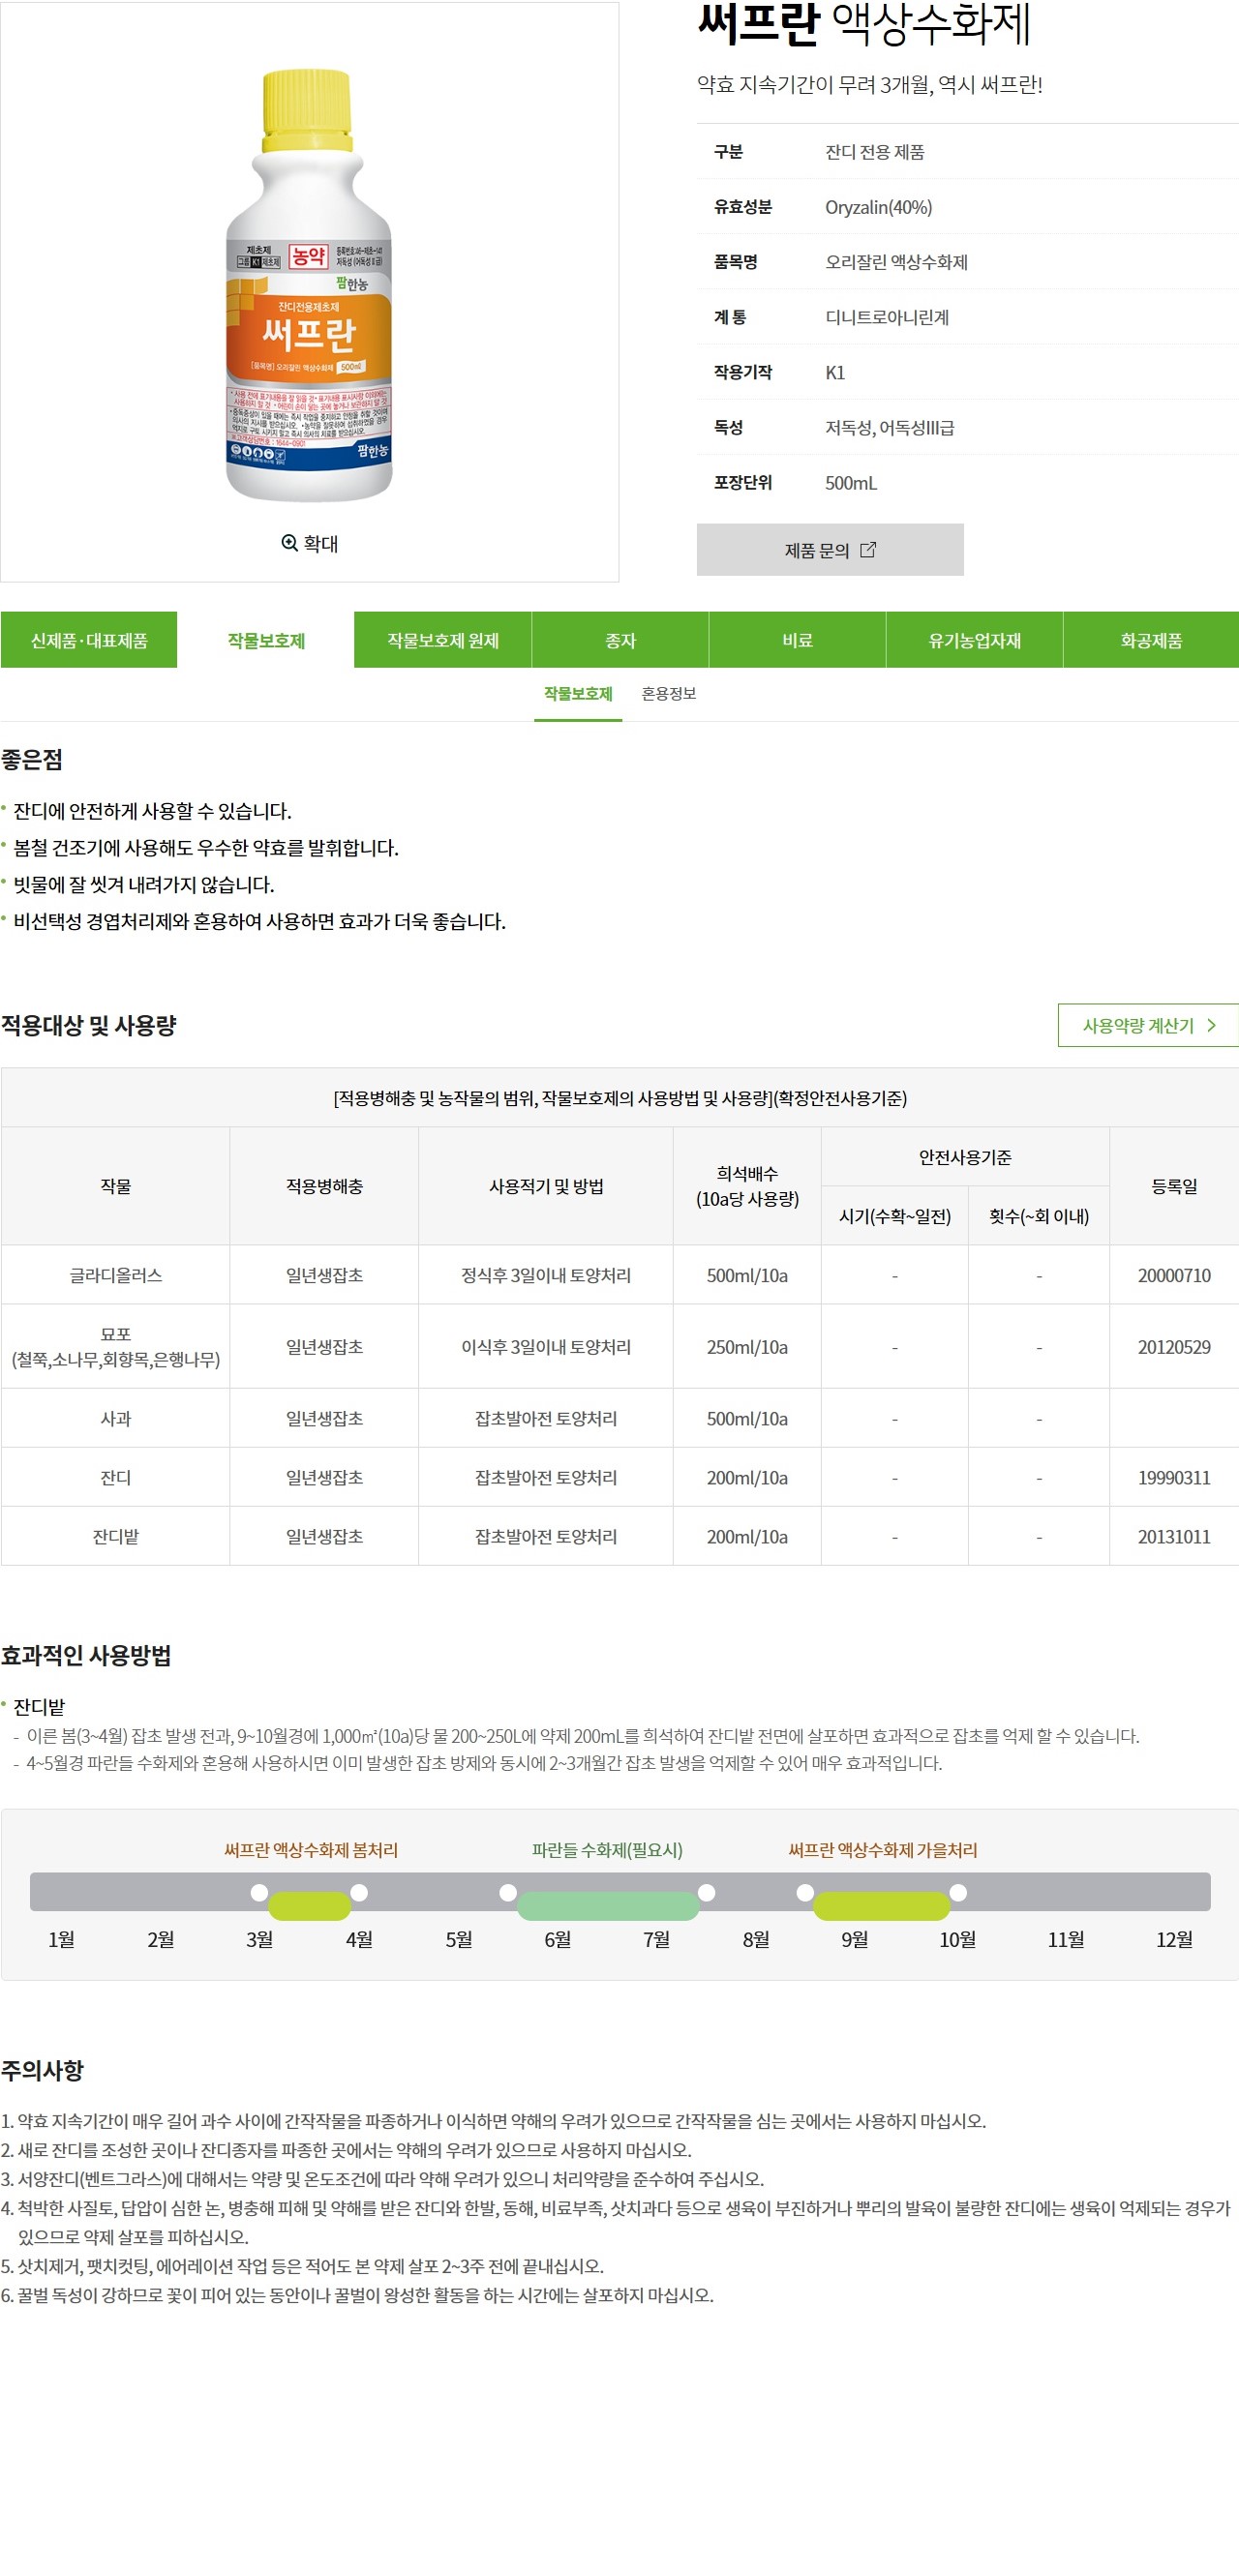
Task: Click the 글라디올러스 crop cell
Action: (116, 1275)
